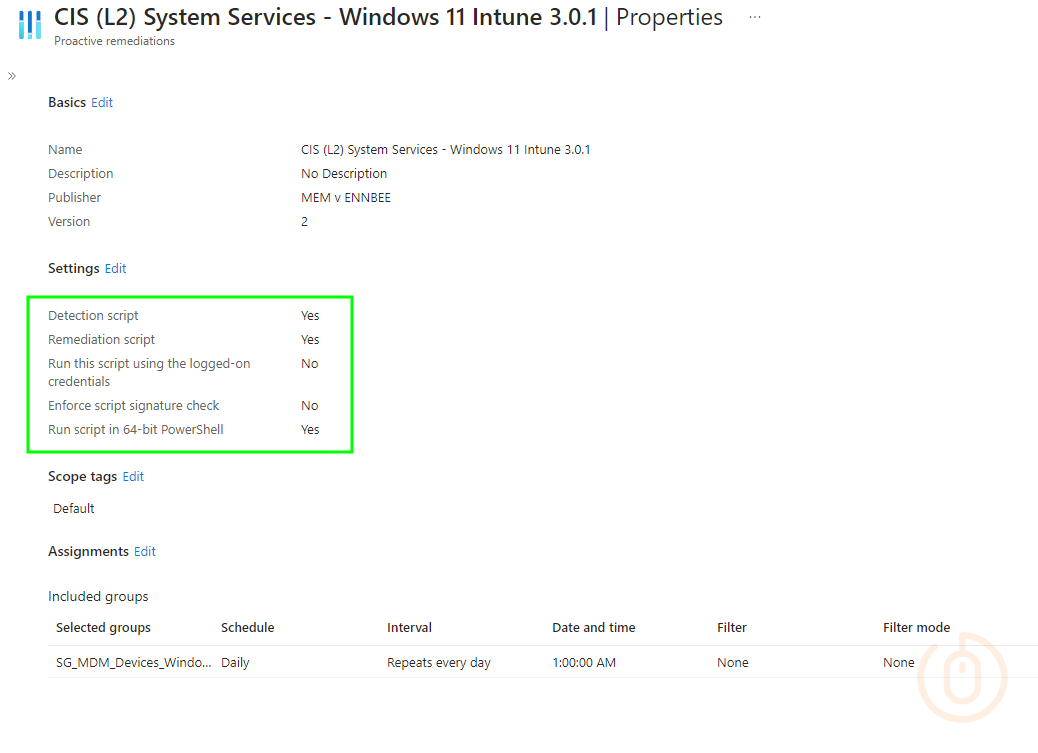Click the Default scope tag
1038x753 pixels.
(73, 508)
